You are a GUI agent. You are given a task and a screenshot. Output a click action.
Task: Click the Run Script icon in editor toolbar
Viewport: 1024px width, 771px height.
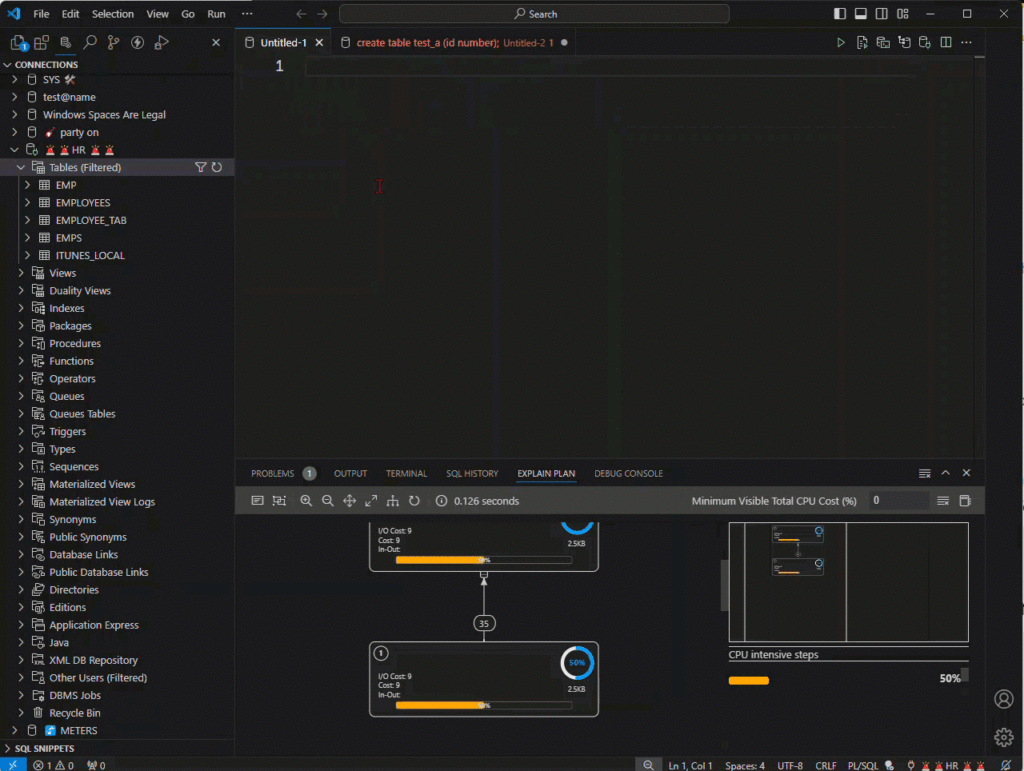(862, 43)
